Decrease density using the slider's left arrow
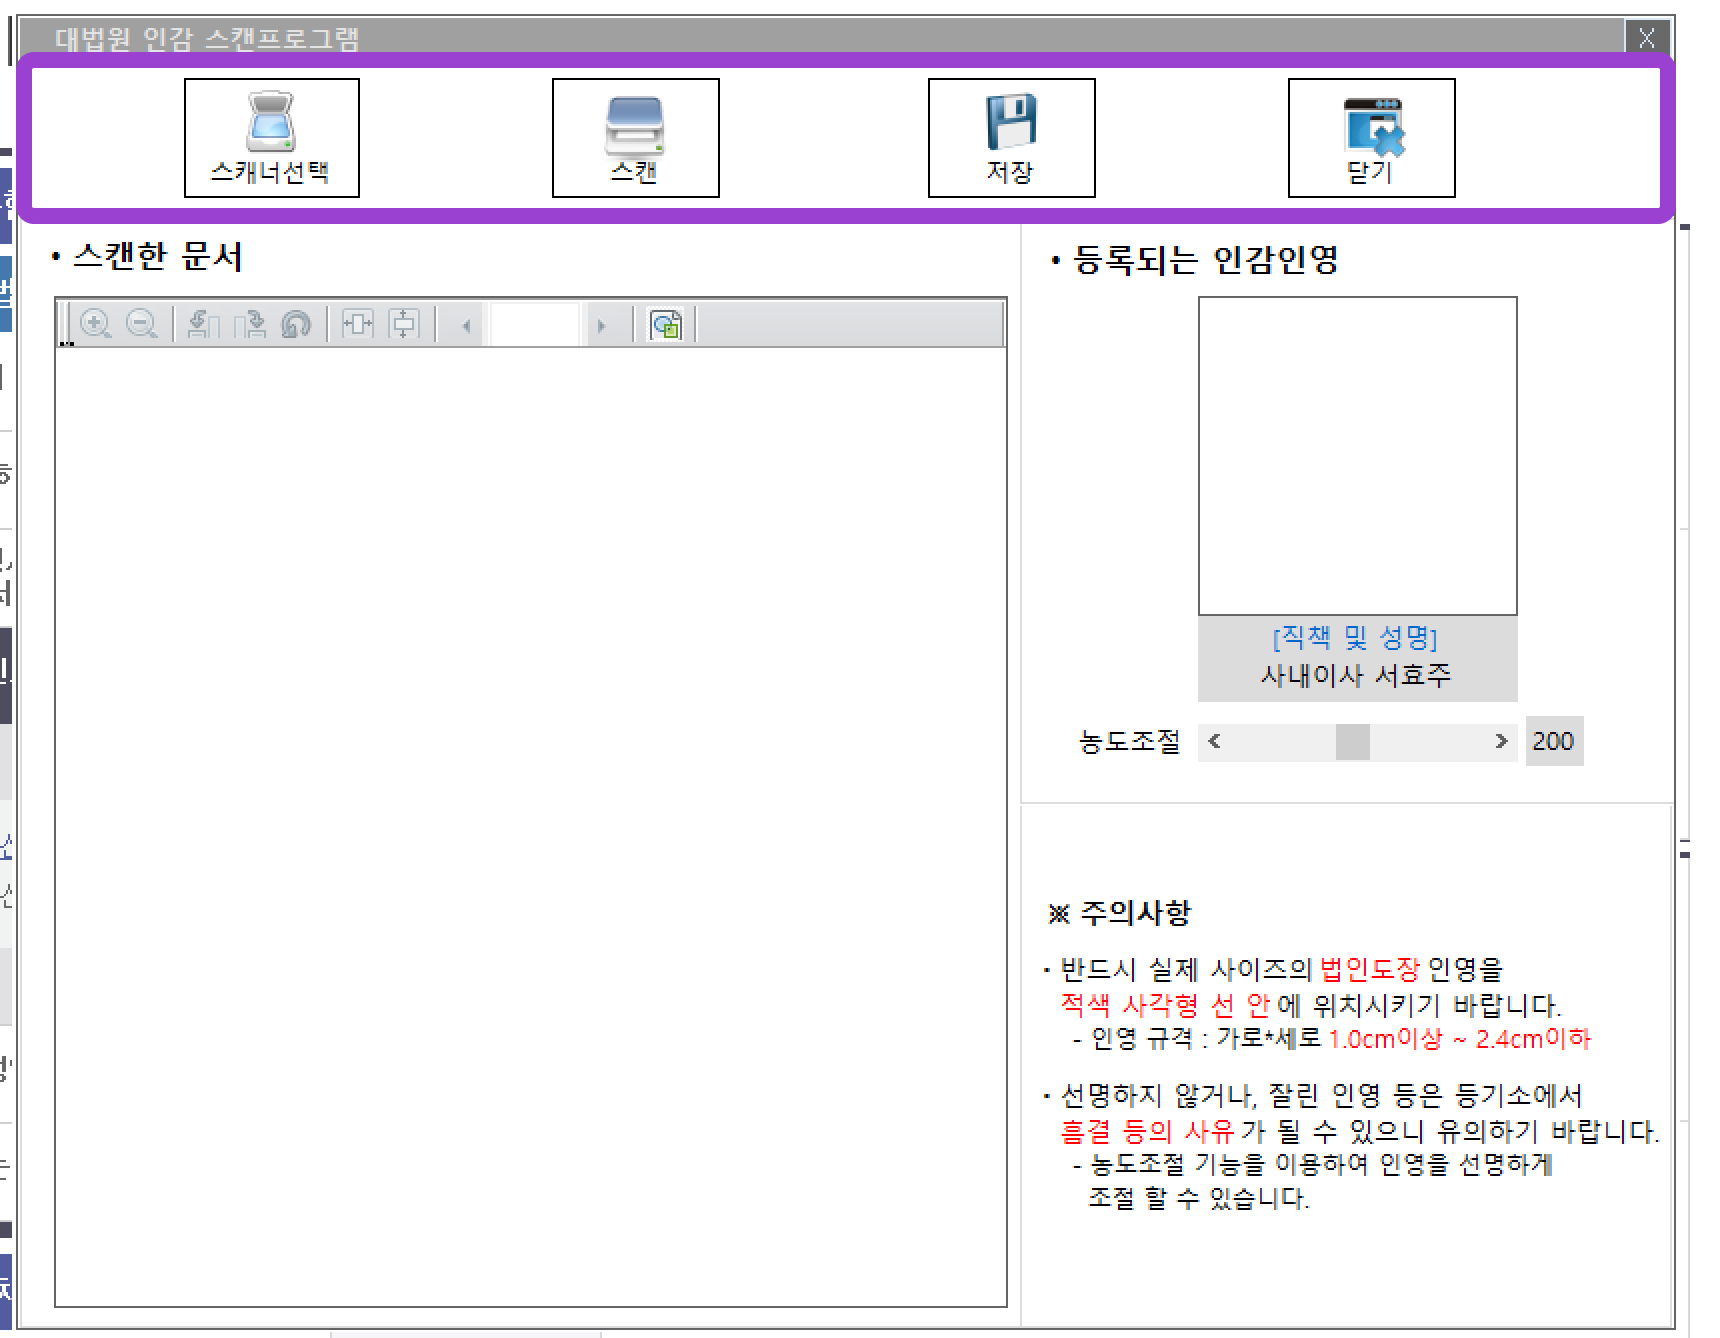 pos(1216,741)
